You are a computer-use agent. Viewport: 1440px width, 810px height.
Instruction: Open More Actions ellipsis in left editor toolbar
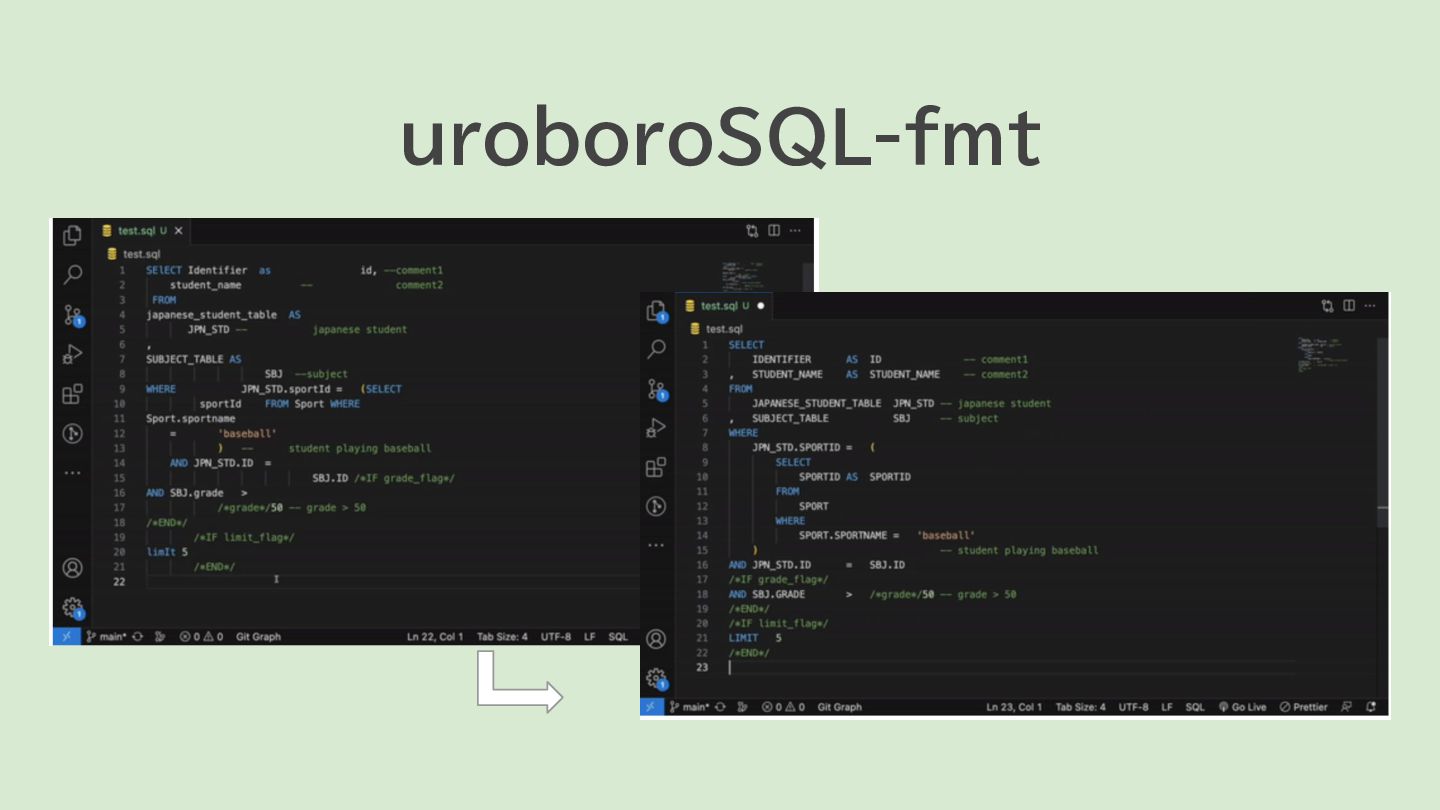click(x=795, y=230)
